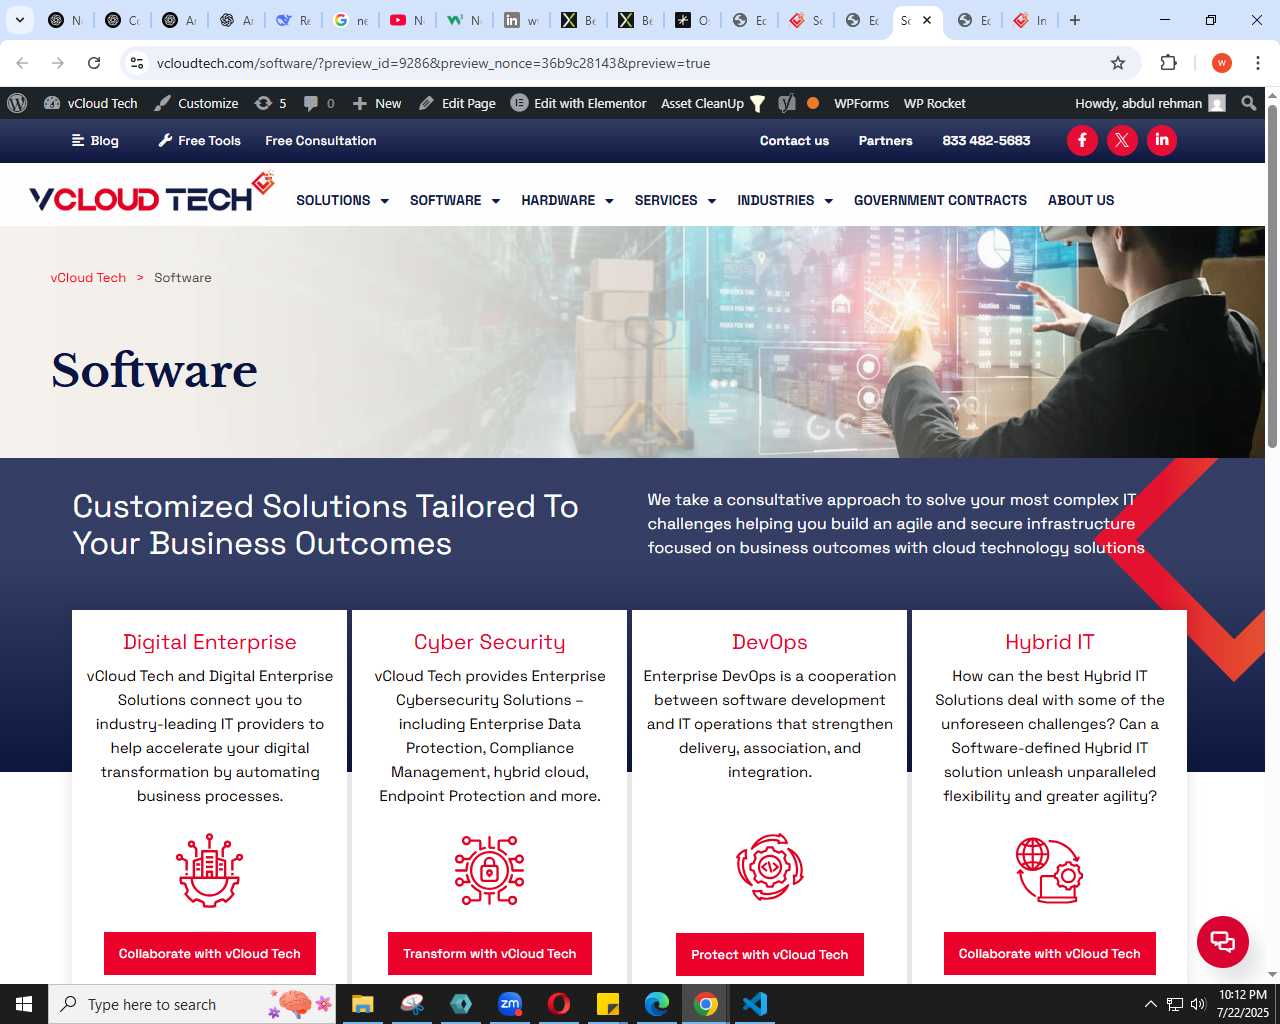Open the Contact us link
Image resolution: width=1280 pixels, height=1024 pixels.
click(x=794, y=141)
